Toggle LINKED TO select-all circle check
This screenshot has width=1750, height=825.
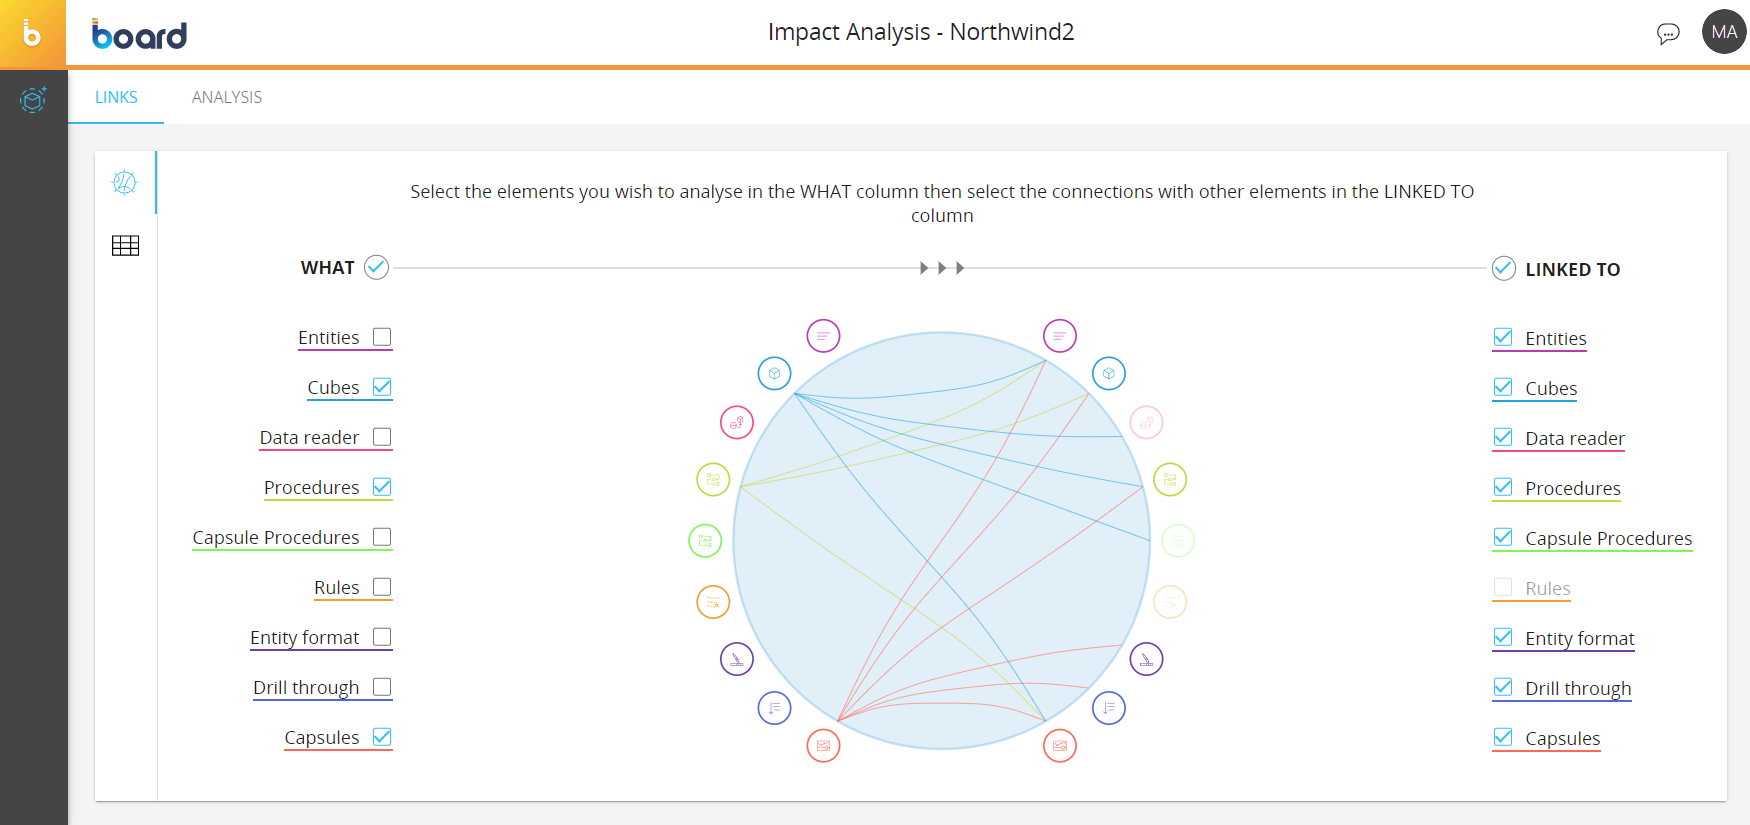point(1504,268)
